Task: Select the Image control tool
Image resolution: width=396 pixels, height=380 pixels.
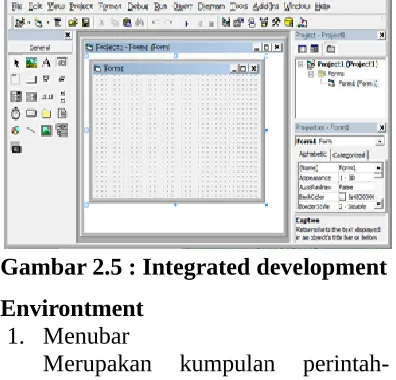Action: point(47,130)
